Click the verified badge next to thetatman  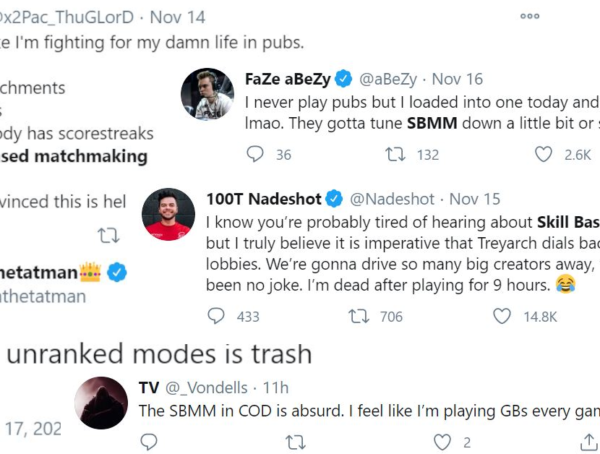point(117,270)
